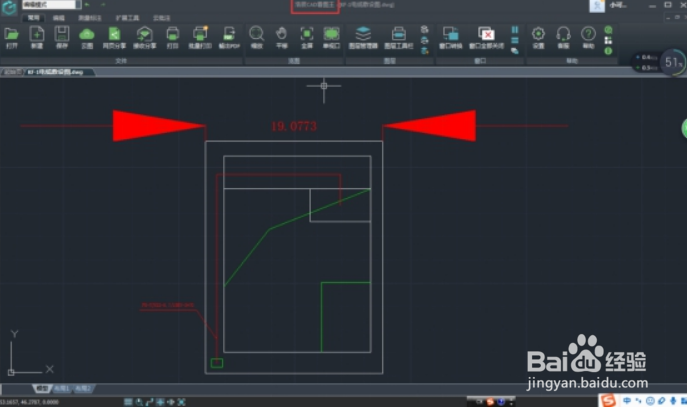The height and width of the screenshot is (407, 687).
Task: Select the 常用 ribbon tab
Action: coord(33,18)
